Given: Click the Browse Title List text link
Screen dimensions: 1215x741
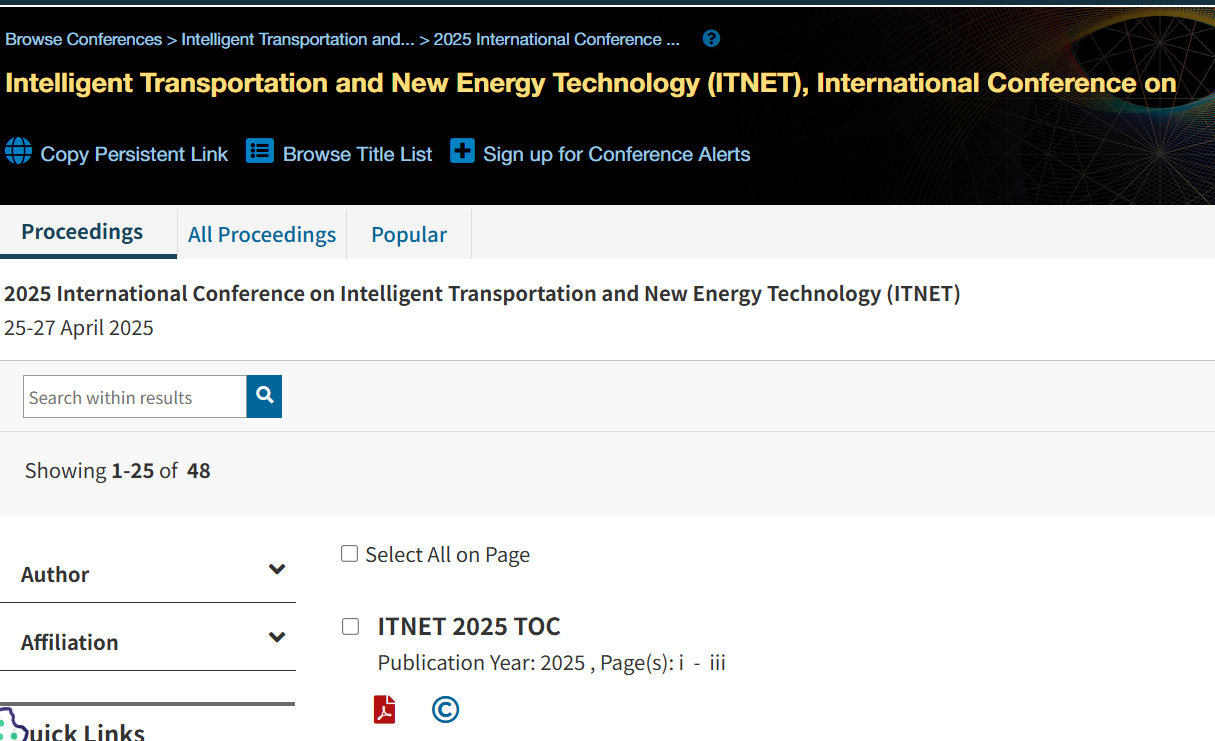Looking at the screenshot, I should click(x=358, y=154).
